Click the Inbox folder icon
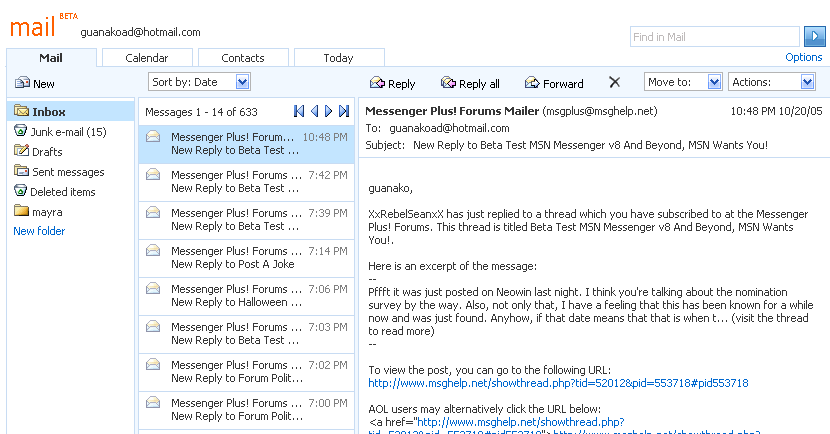 22,111
